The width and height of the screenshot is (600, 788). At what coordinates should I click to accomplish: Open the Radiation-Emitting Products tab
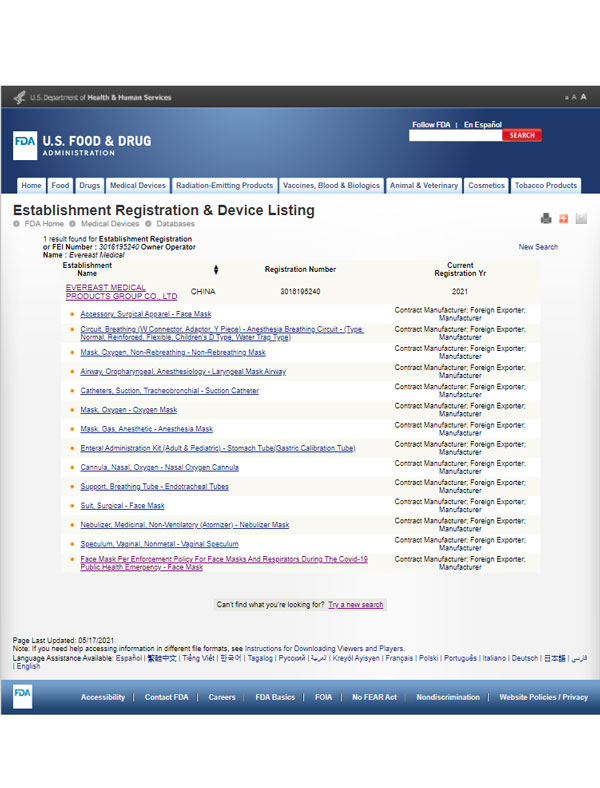(x=225, y=185)
